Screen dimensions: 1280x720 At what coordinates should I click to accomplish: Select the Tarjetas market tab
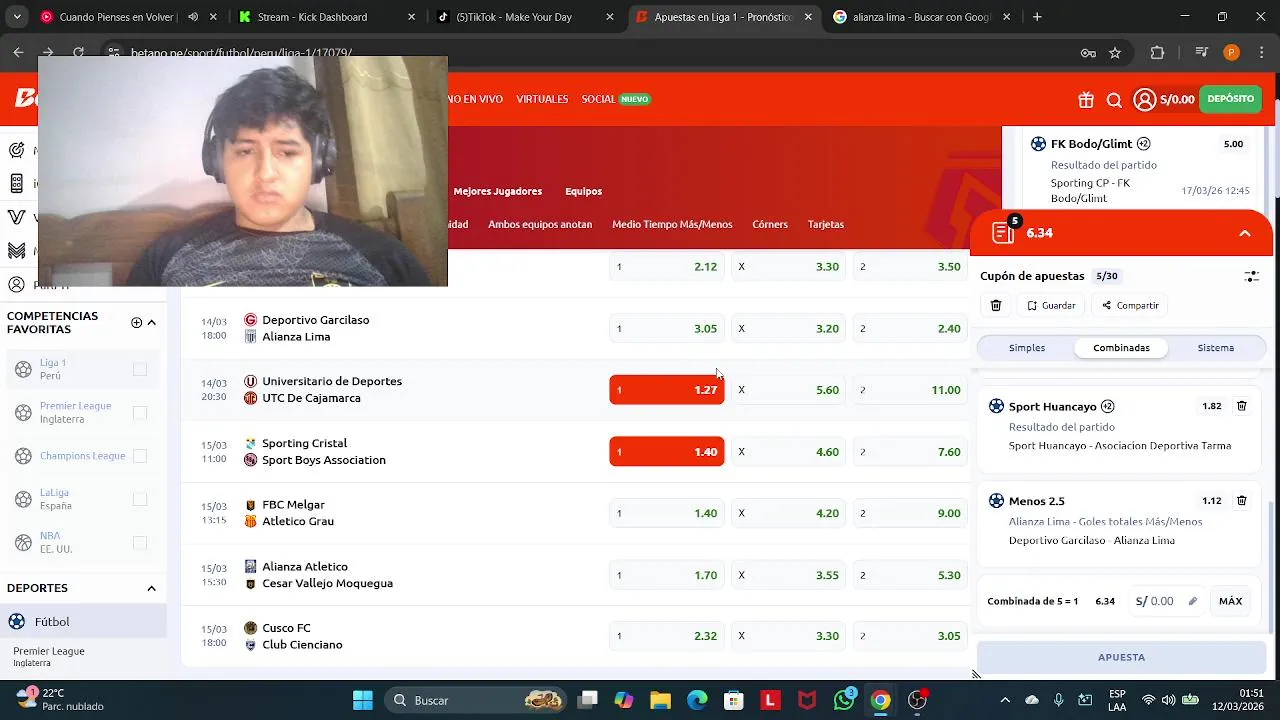(826, 224)
